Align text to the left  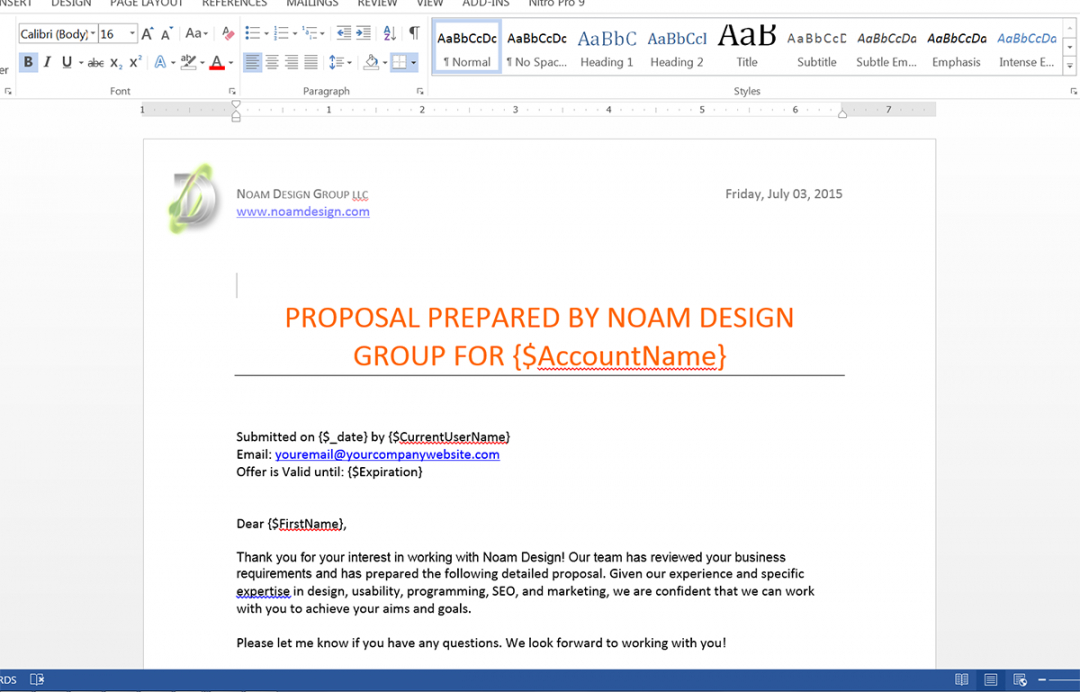click(x=253, y=63)
